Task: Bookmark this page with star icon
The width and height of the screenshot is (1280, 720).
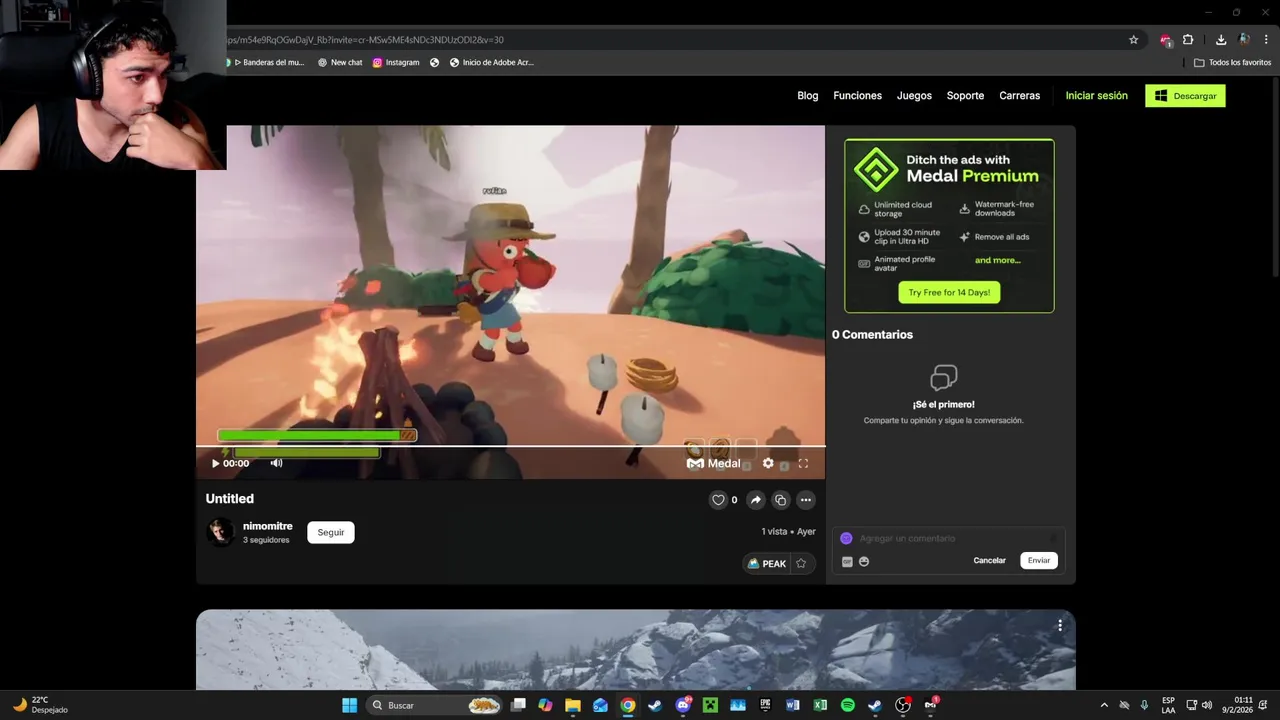Action: 1133,40
